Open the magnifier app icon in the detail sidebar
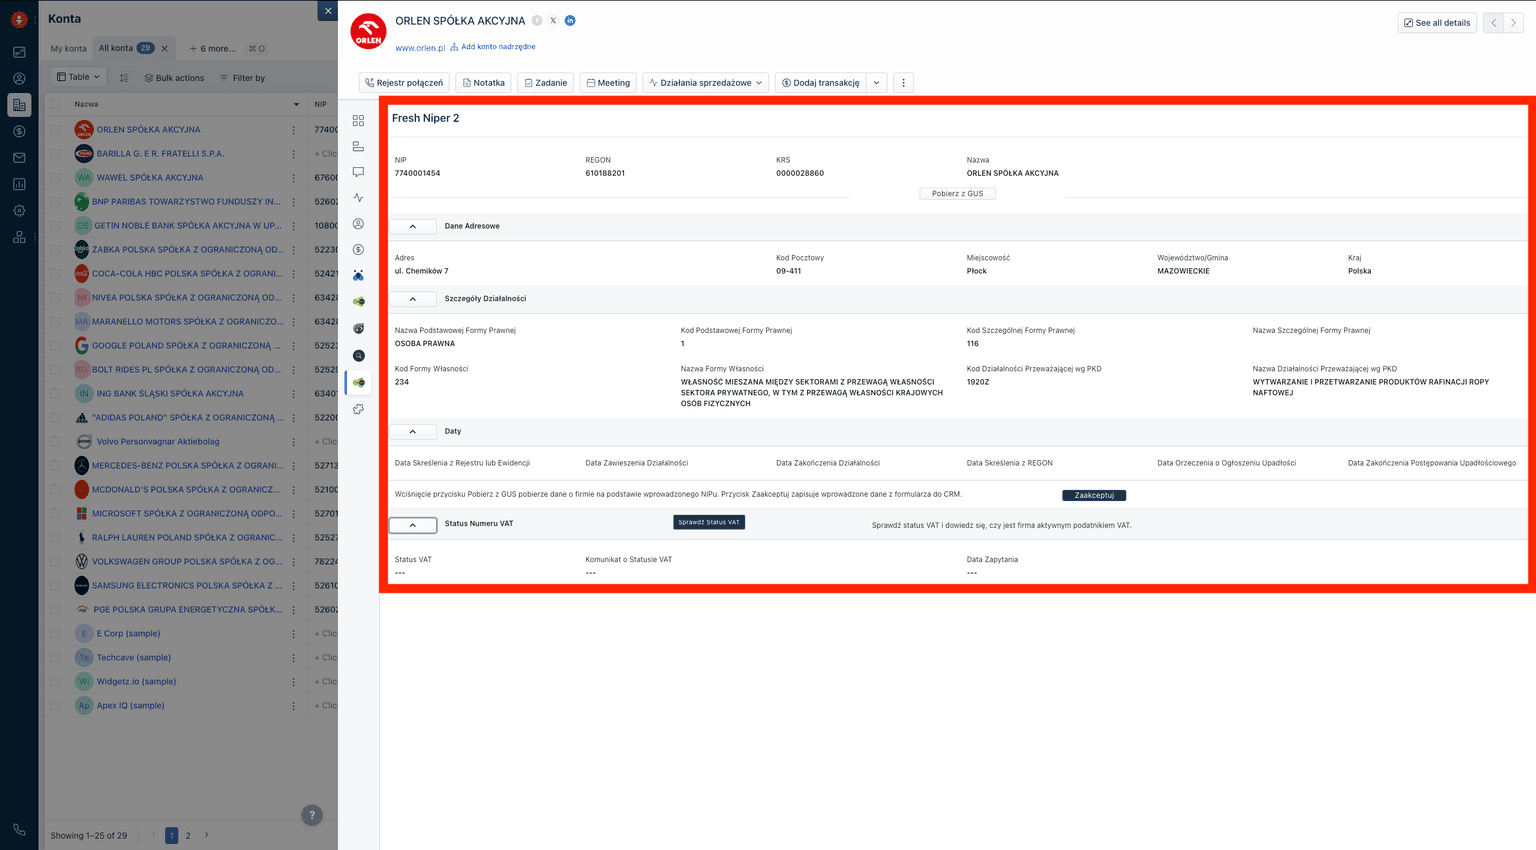1536x850 pixels. point(358,356)
